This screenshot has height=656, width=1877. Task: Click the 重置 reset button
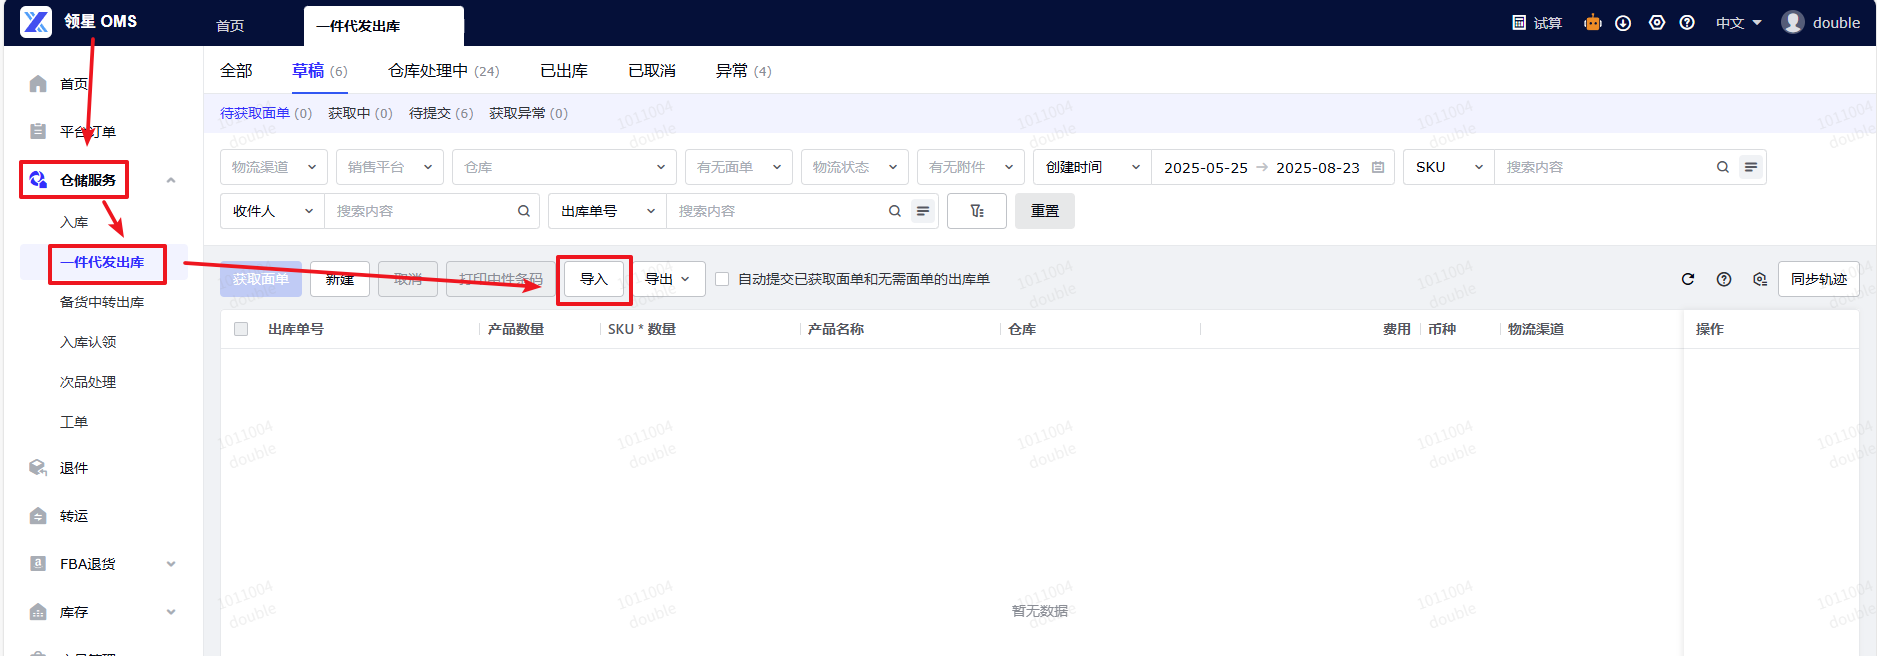[1045, 211]
